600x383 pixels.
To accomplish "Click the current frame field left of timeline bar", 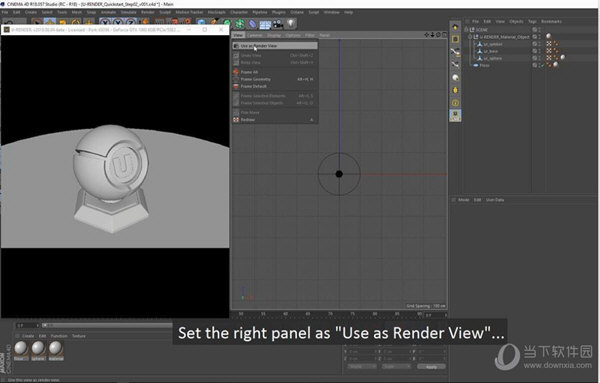I will pyautogui.click(x=28, y=325).
